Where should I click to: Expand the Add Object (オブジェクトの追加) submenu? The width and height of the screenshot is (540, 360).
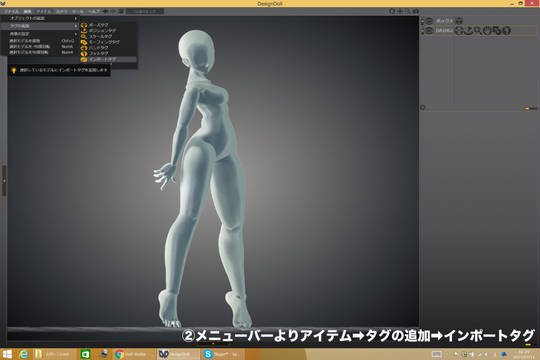pos(39,18)
